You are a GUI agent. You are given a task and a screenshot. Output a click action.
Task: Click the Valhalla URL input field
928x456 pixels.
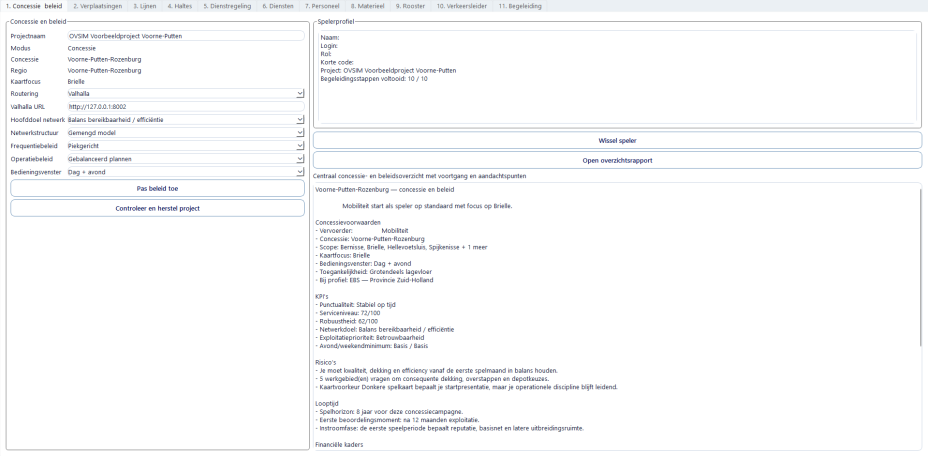[x=185, y=106]
